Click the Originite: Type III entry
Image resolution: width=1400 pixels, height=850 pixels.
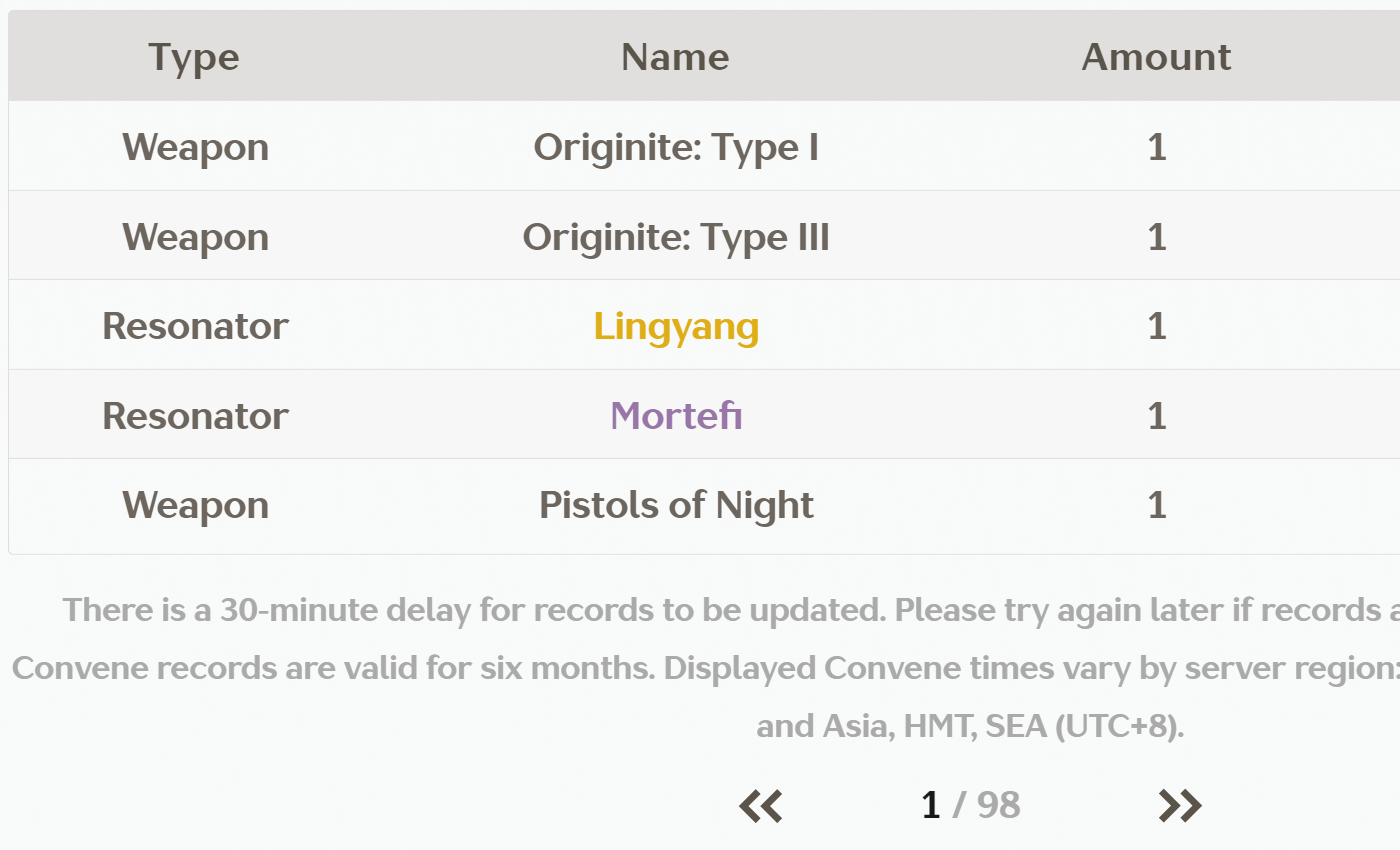click(676, 237)
